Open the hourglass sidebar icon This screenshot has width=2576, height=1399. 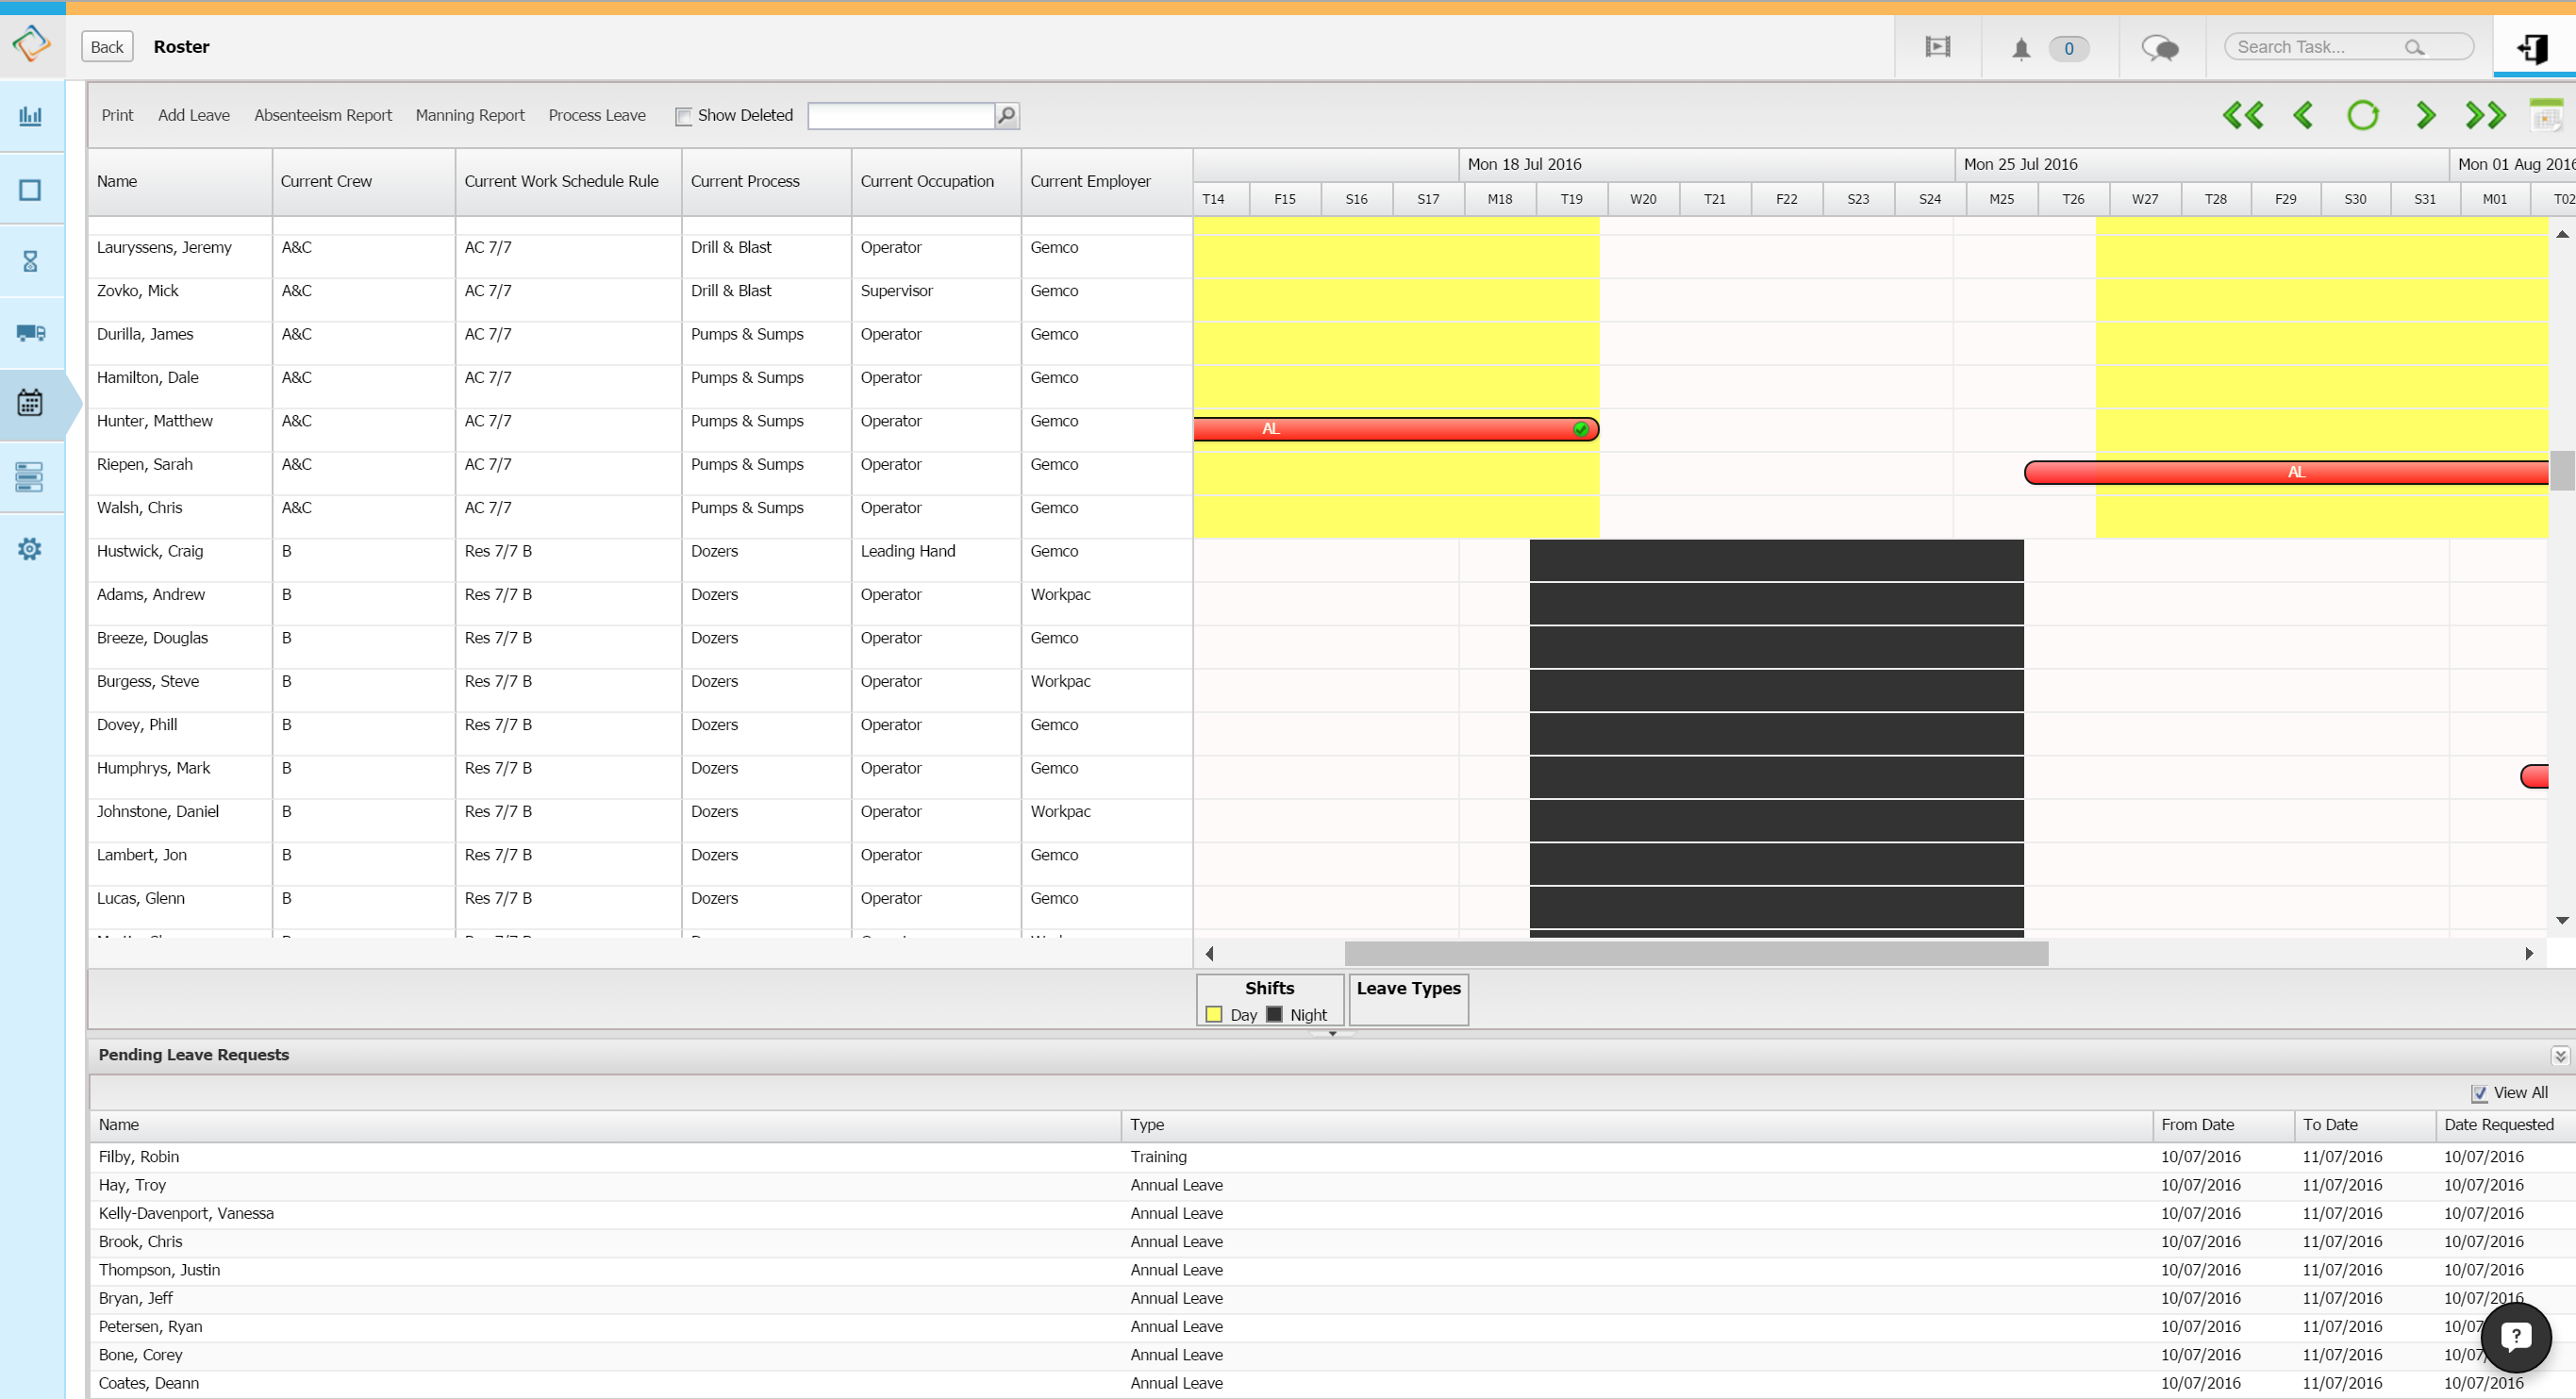30,261
